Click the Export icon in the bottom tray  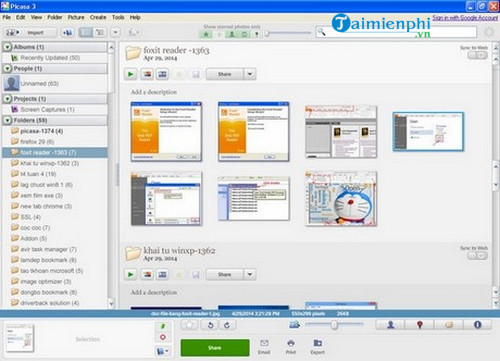pos(318,347)
